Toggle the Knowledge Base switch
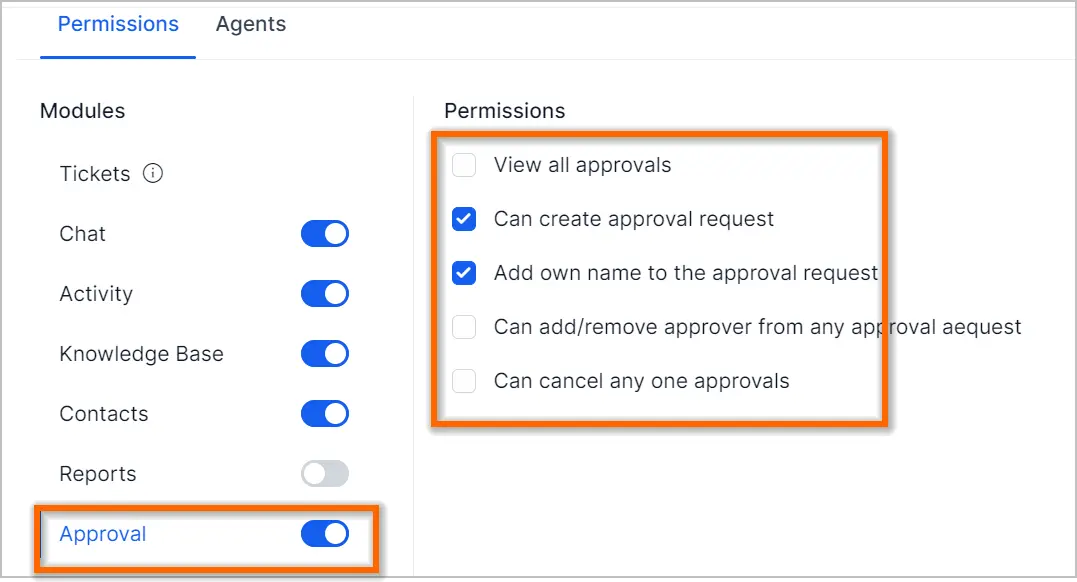The image size is (1077, 582). (x=325, y=354)
